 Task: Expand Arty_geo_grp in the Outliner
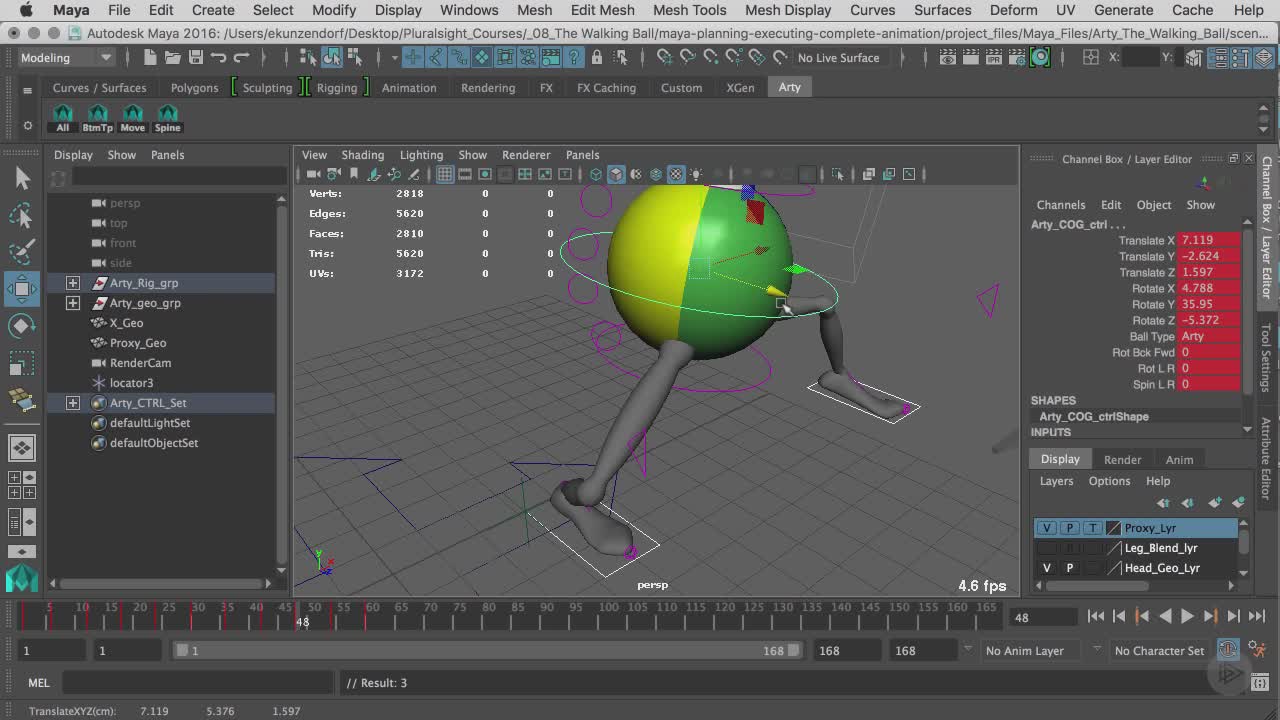[x=73, y=303]
